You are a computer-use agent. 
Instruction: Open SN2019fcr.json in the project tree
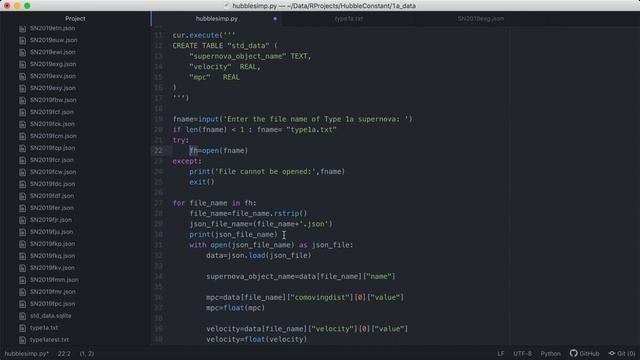click(52, 160)
